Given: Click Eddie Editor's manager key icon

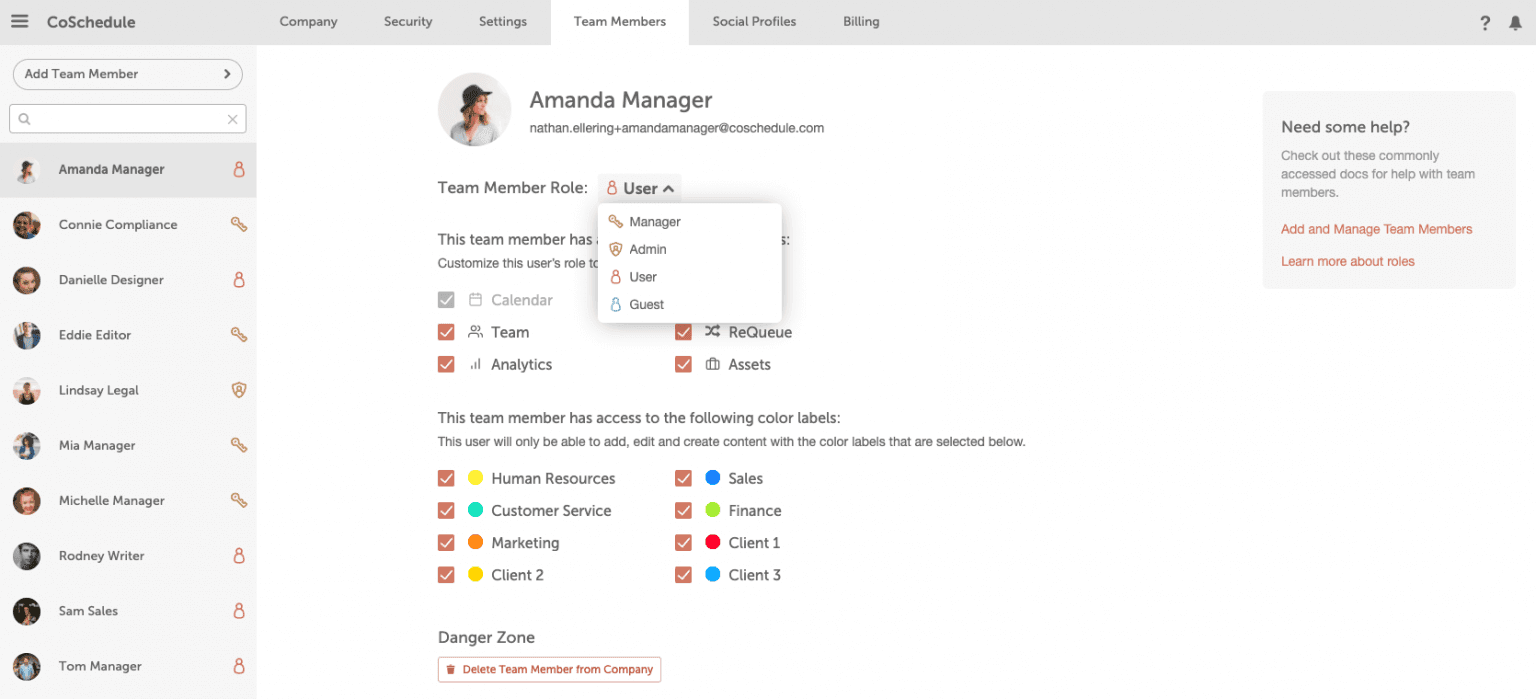Looking at the screenshot, I should click(x=239, y=335).
